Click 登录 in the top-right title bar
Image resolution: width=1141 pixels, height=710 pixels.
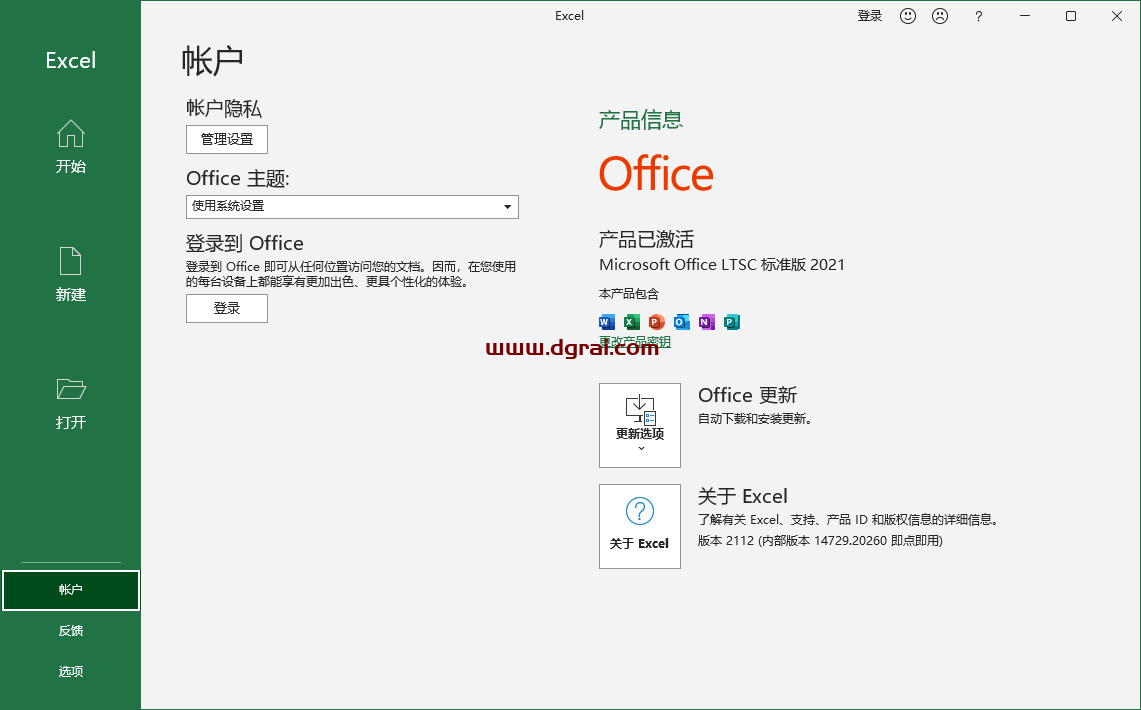click(869, 15)
